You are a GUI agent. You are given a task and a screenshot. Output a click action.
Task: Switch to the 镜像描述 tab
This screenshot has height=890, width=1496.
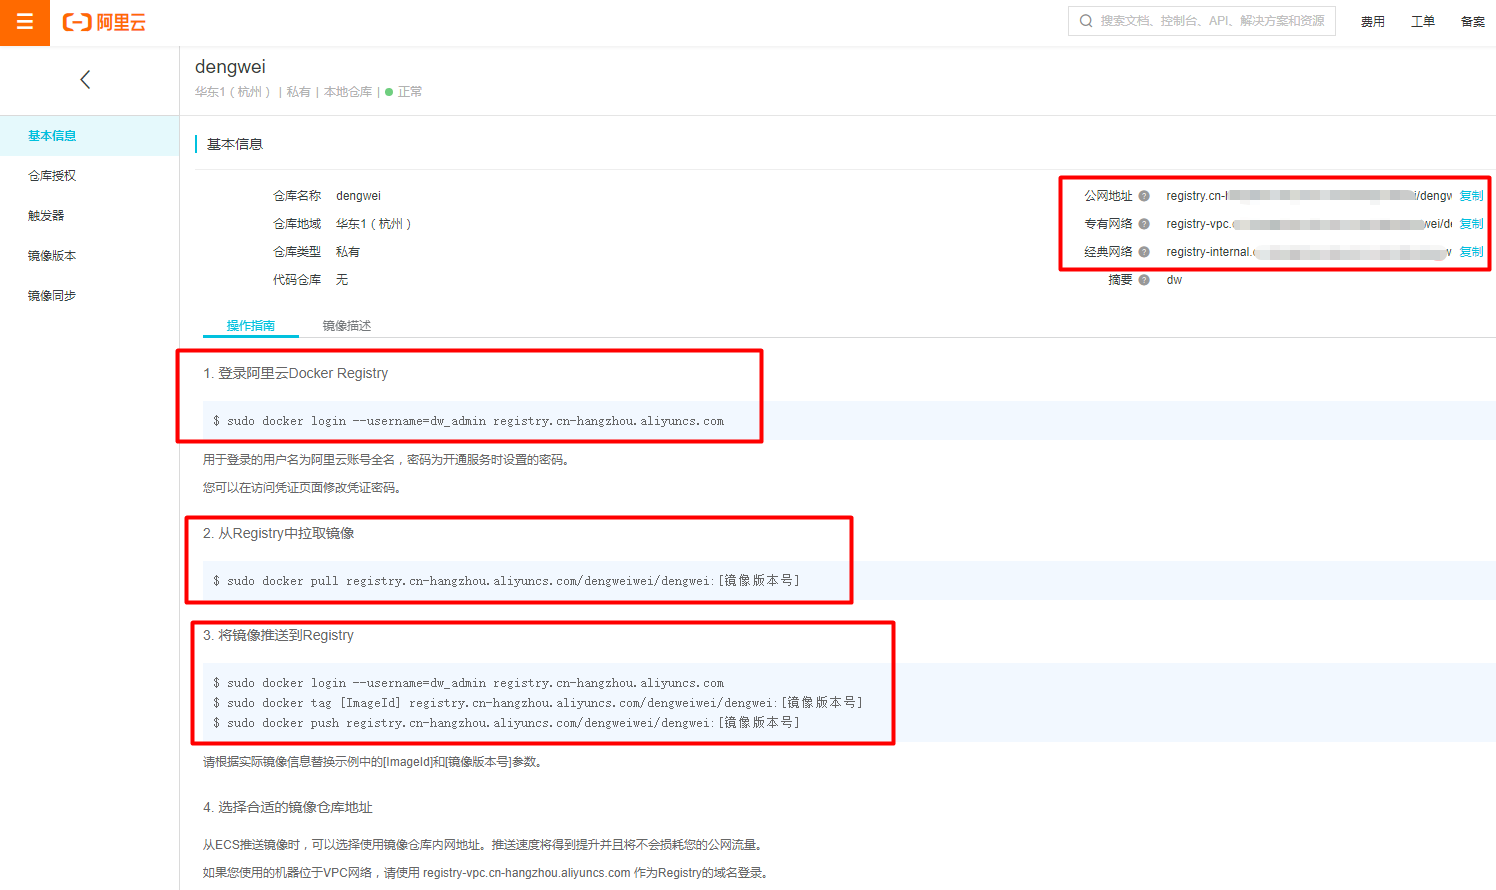point(347,326)
